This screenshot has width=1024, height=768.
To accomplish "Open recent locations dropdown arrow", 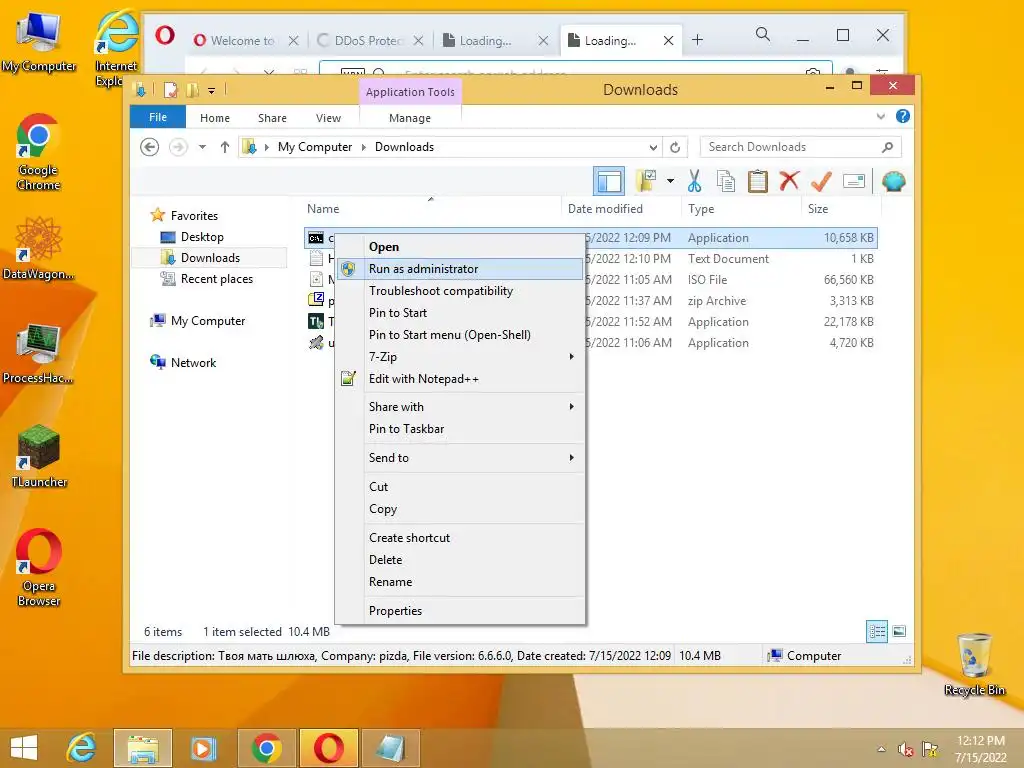I will click(x=202, y=147).
